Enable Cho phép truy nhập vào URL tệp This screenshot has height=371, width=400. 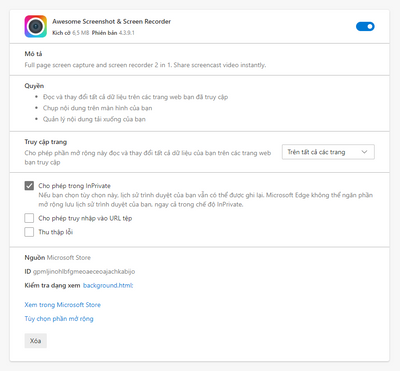click(x=29, y=218)
